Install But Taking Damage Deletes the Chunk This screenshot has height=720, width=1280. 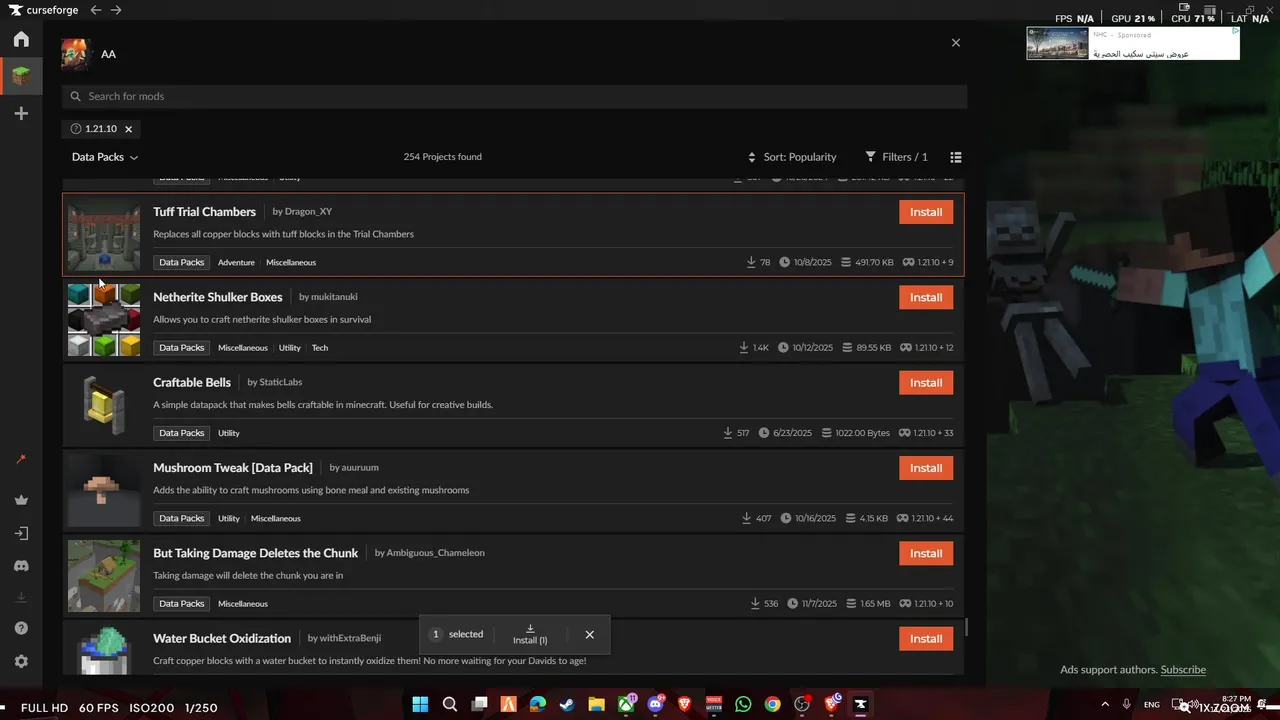tap(926, 553)
